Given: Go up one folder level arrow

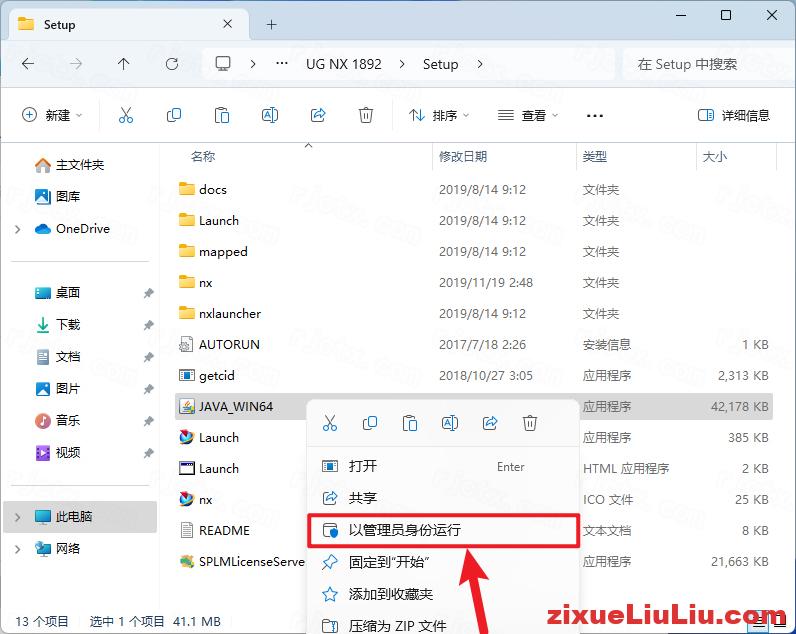Looking at the screenshot, I should point(123,64).
